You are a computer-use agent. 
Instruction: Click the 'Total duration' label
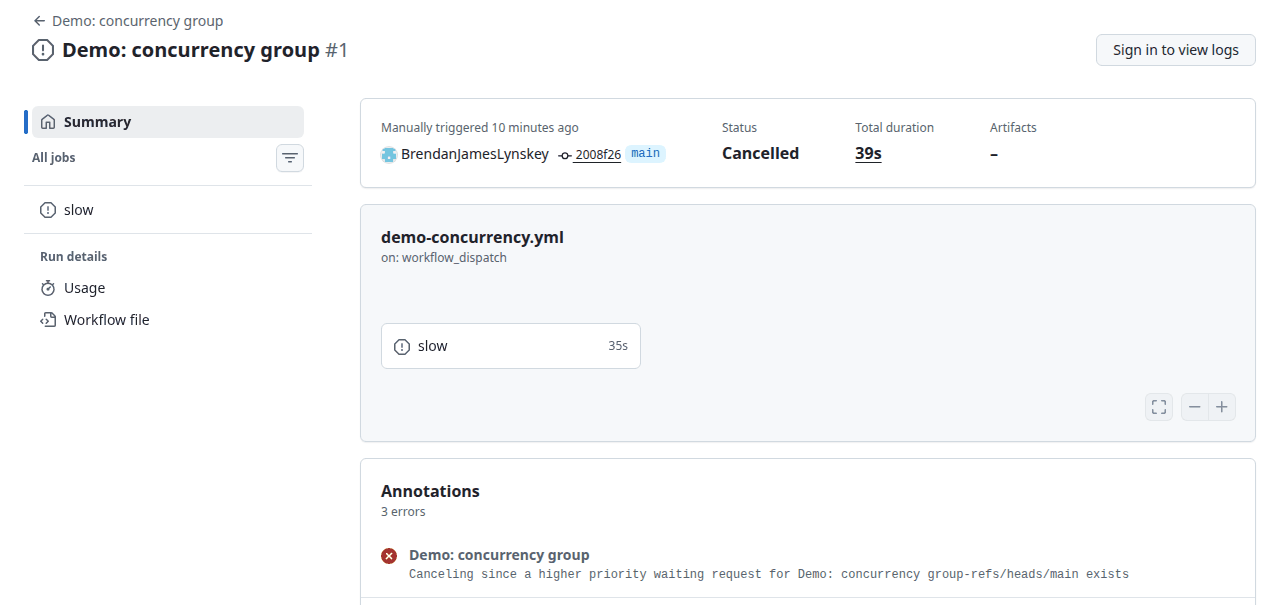[x=894, y=128]
